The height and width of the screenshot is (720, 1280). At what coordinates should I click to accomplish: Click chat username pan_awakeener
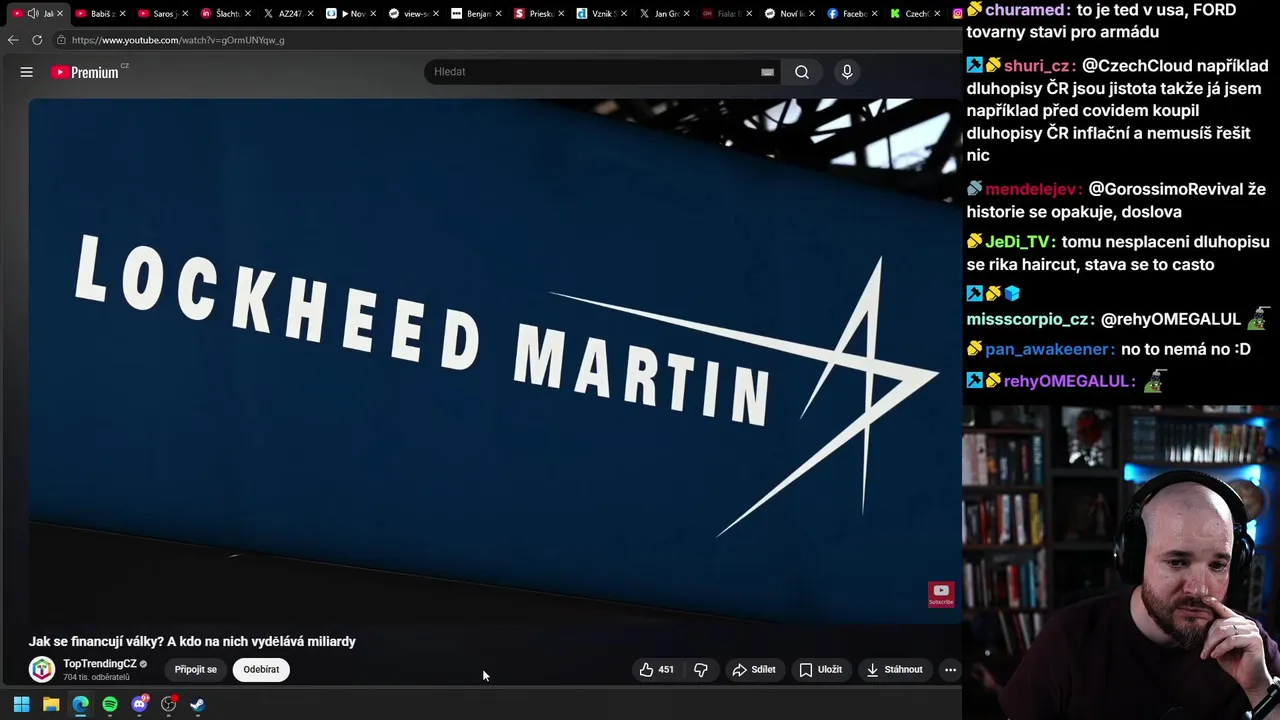pyautogui.click(x=1047, y=349)
